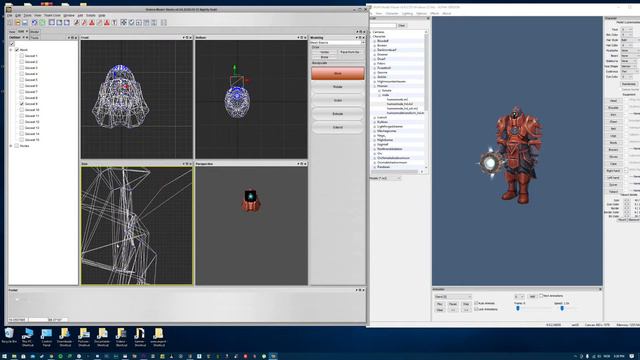This screenshot has height=360, width=640.
Task: Click the Rotate button in Modeling panel
Action: 338,87
